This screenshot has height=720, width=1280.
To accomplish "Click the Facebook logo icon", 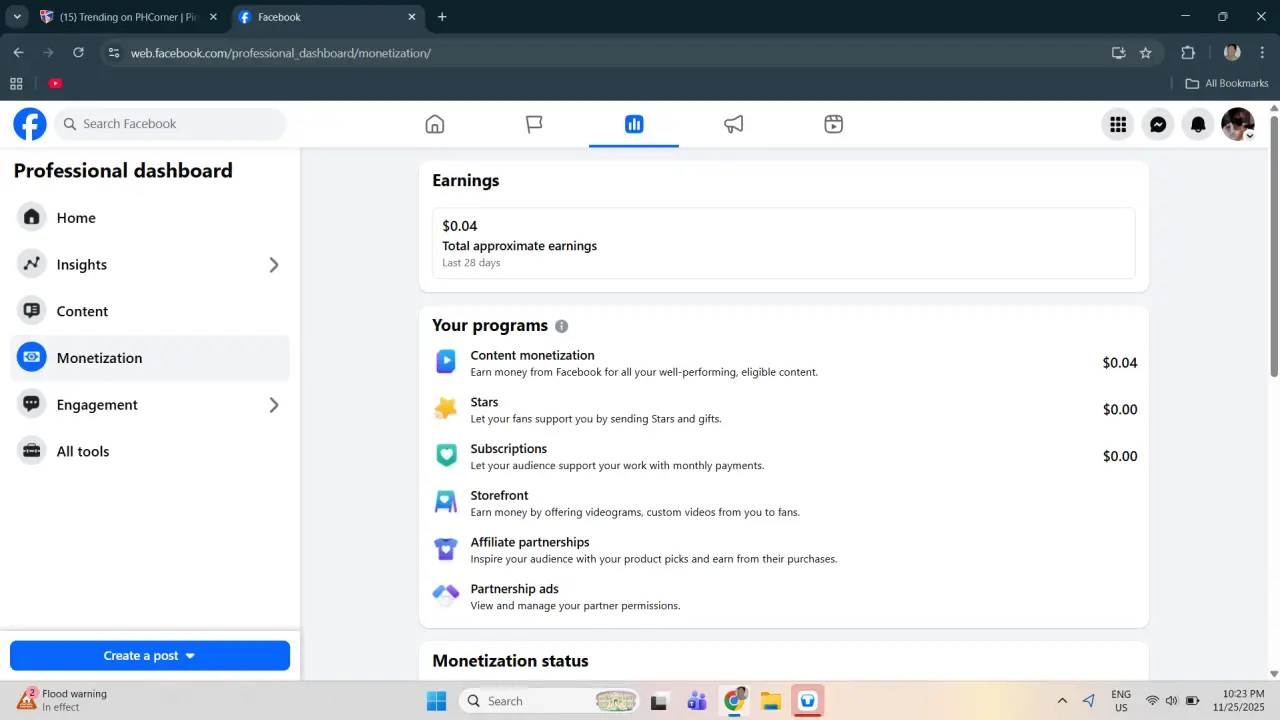I will pyautogui.click(x=30, y=124).
